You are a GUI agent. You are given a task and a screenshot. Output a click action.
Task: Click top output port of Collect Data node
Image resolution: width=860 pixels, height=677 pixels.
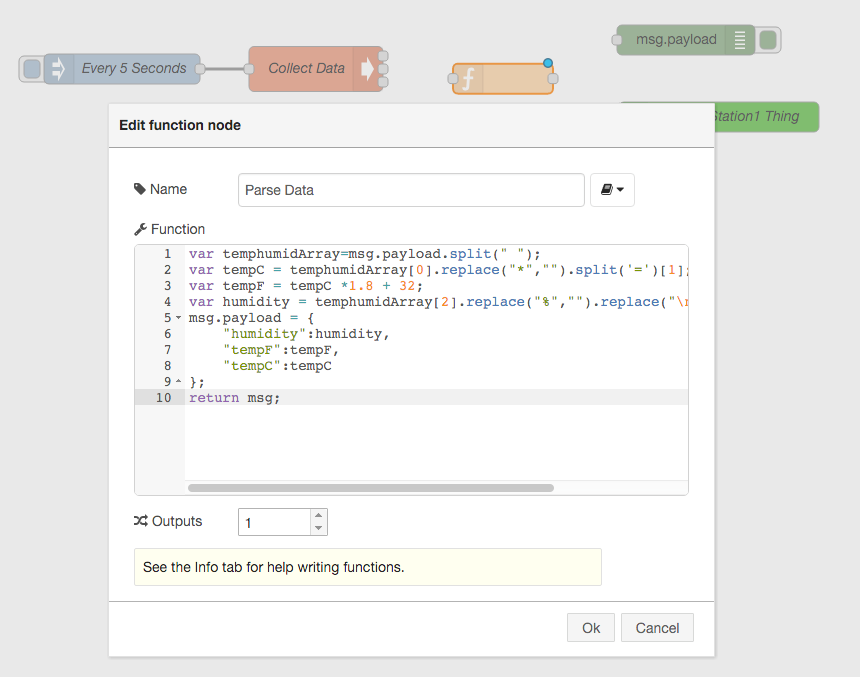(x=383, y=56)
